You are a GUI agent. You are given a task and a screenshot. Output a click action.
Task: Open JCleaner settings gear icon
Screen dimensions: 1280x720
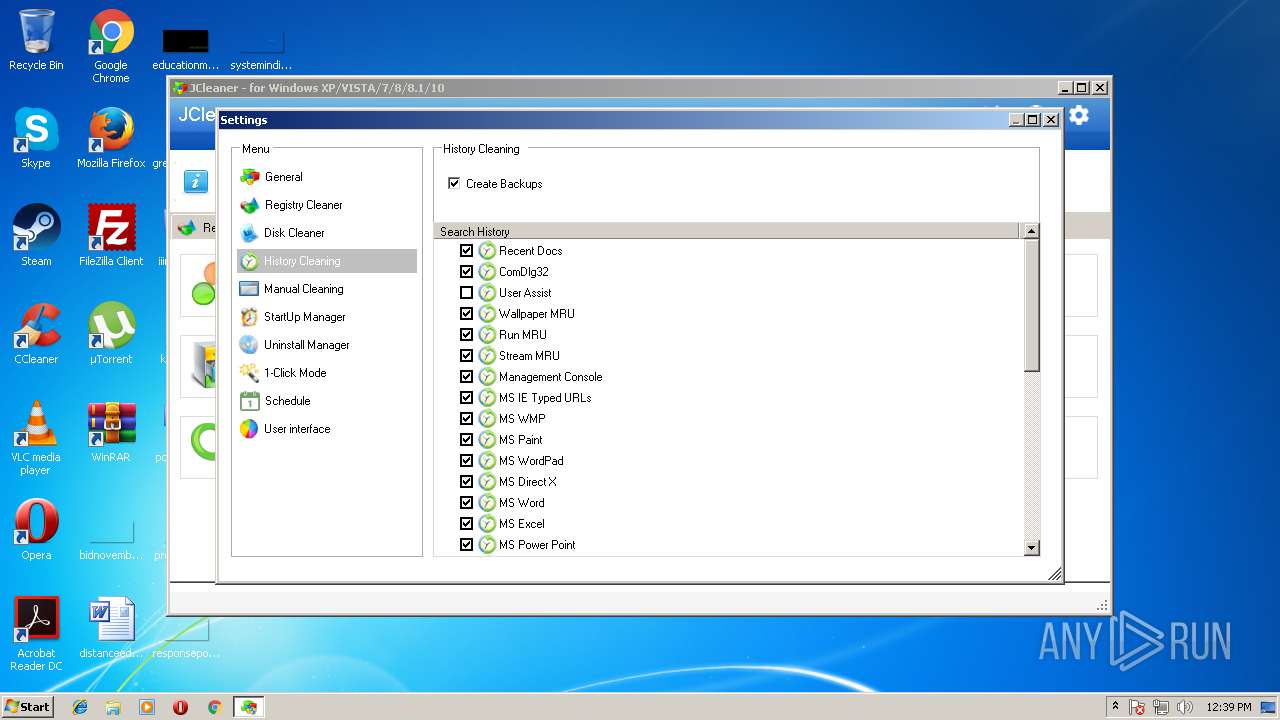click(1078, 115)
